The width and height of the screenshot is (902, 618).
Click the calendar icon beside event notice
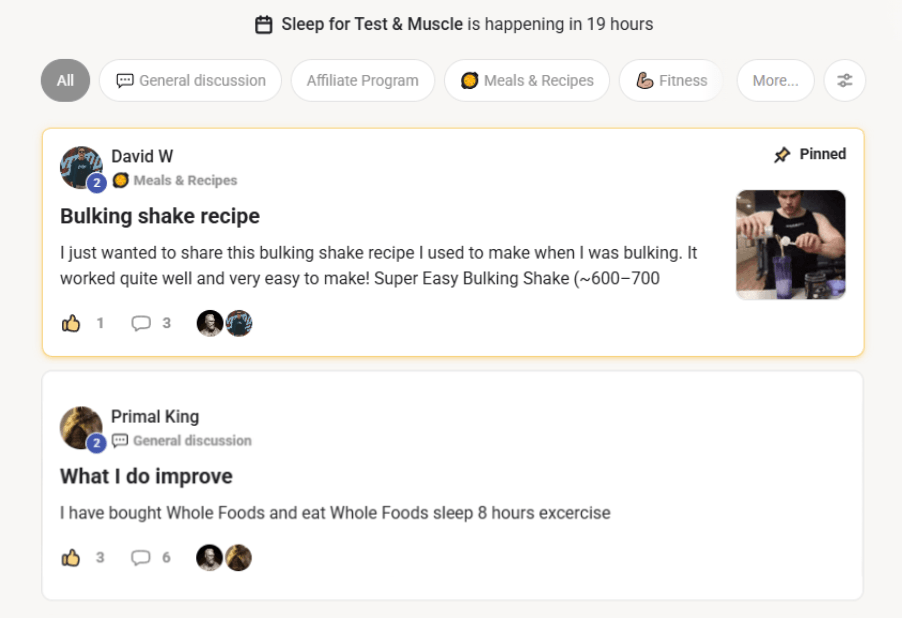click(264, 24)
